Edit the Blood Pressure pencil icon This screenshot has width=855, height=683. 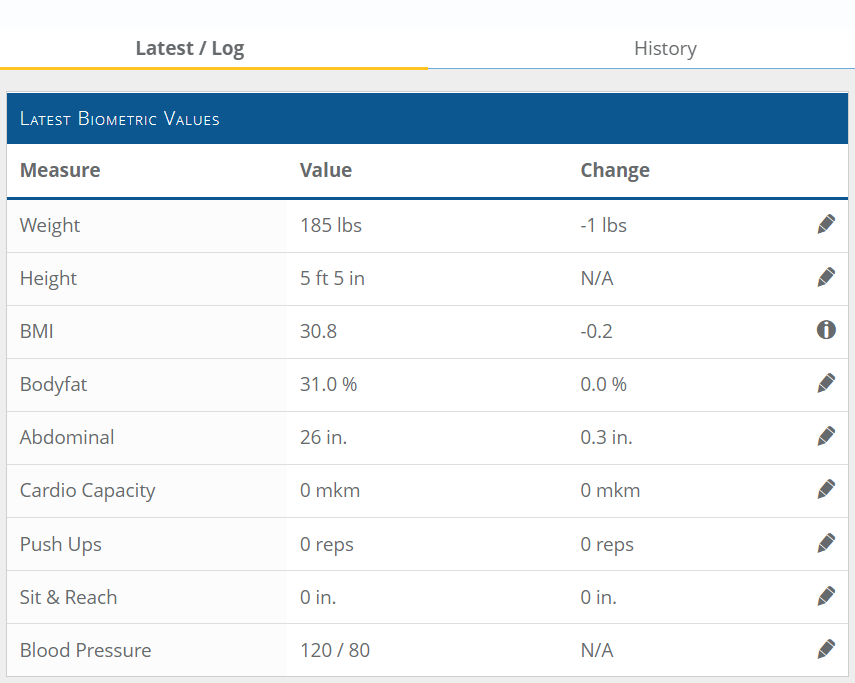point(826,649)
